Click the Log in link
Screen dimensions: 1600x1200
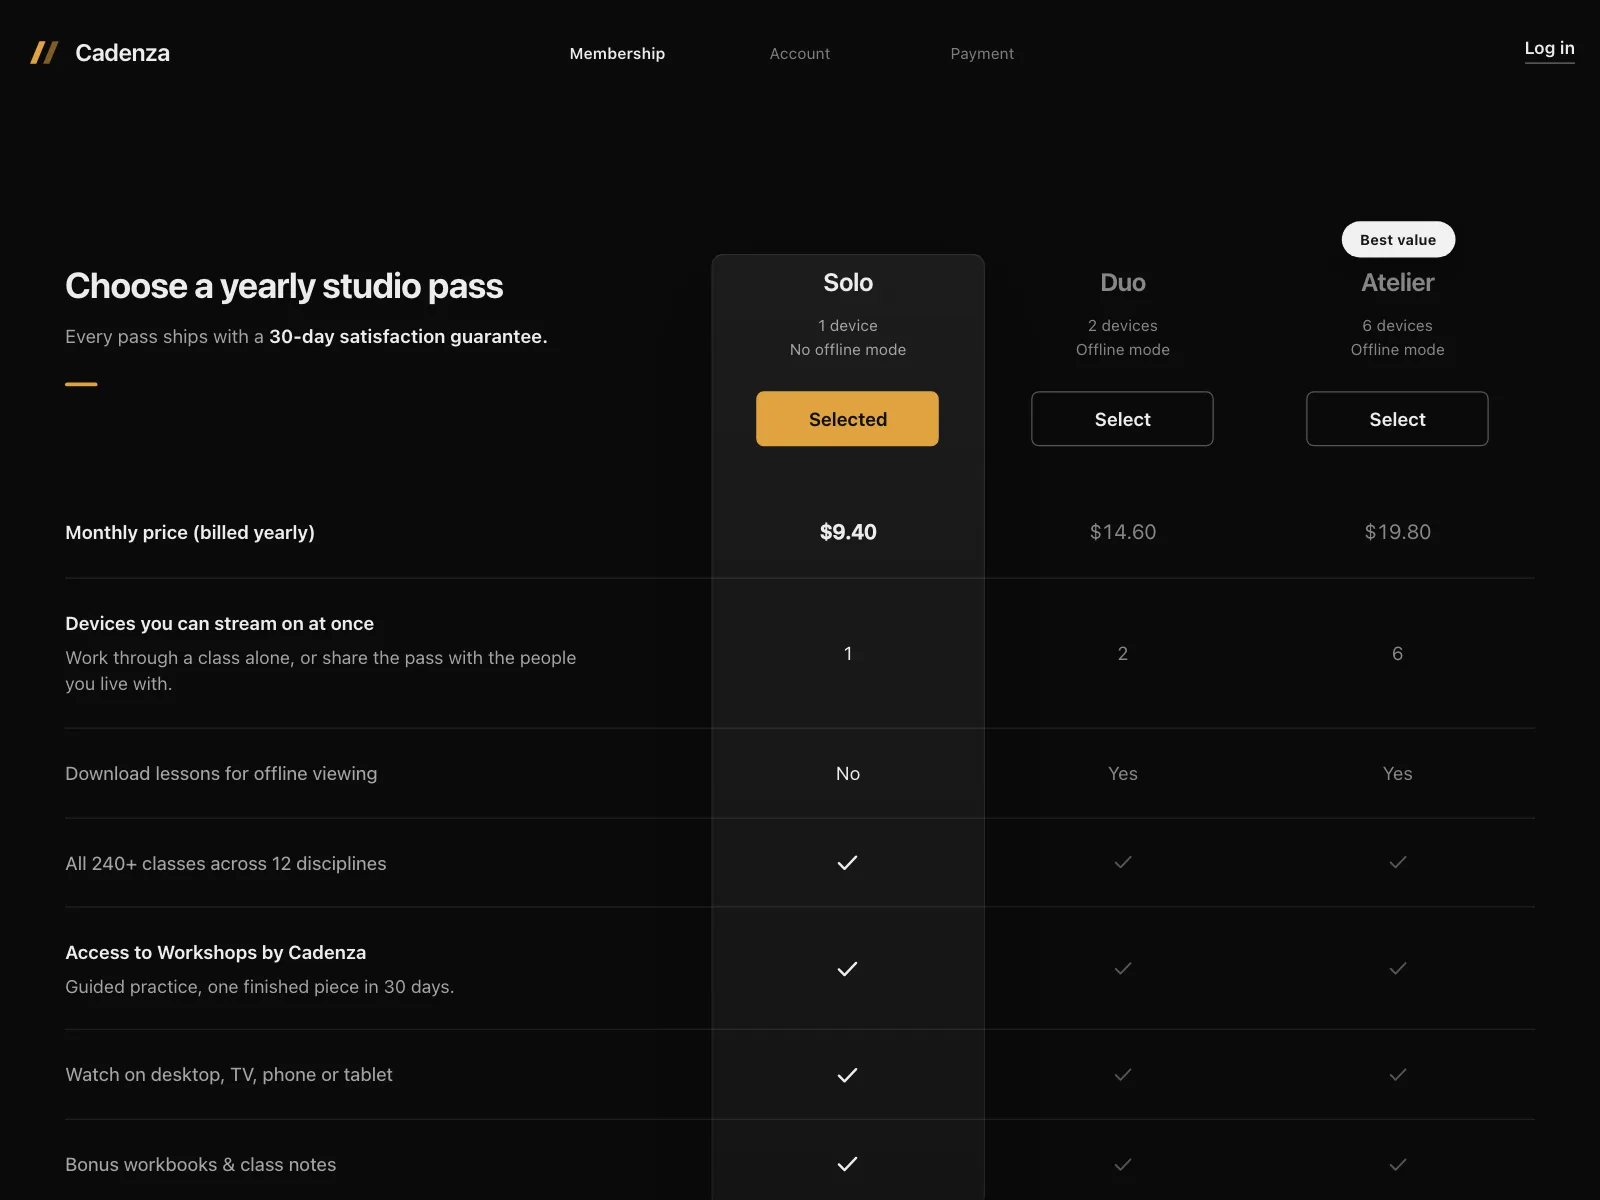click(1549, 48)
